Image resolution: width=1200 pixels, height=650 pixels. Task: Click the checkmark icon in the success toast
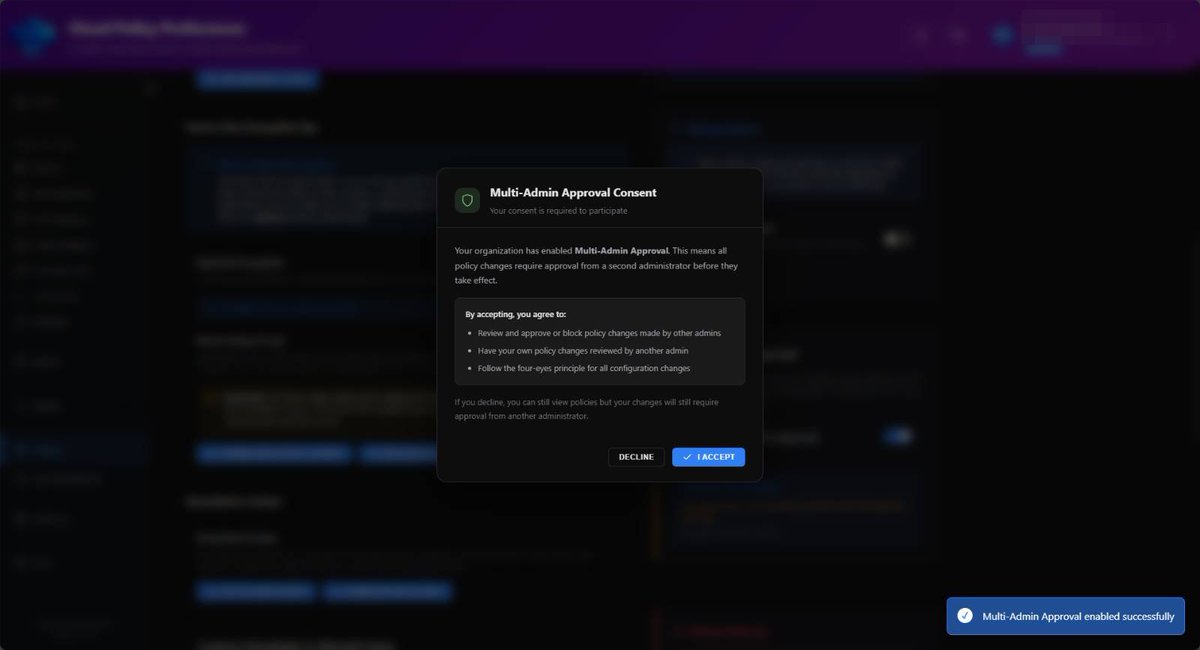click(964, 616)
